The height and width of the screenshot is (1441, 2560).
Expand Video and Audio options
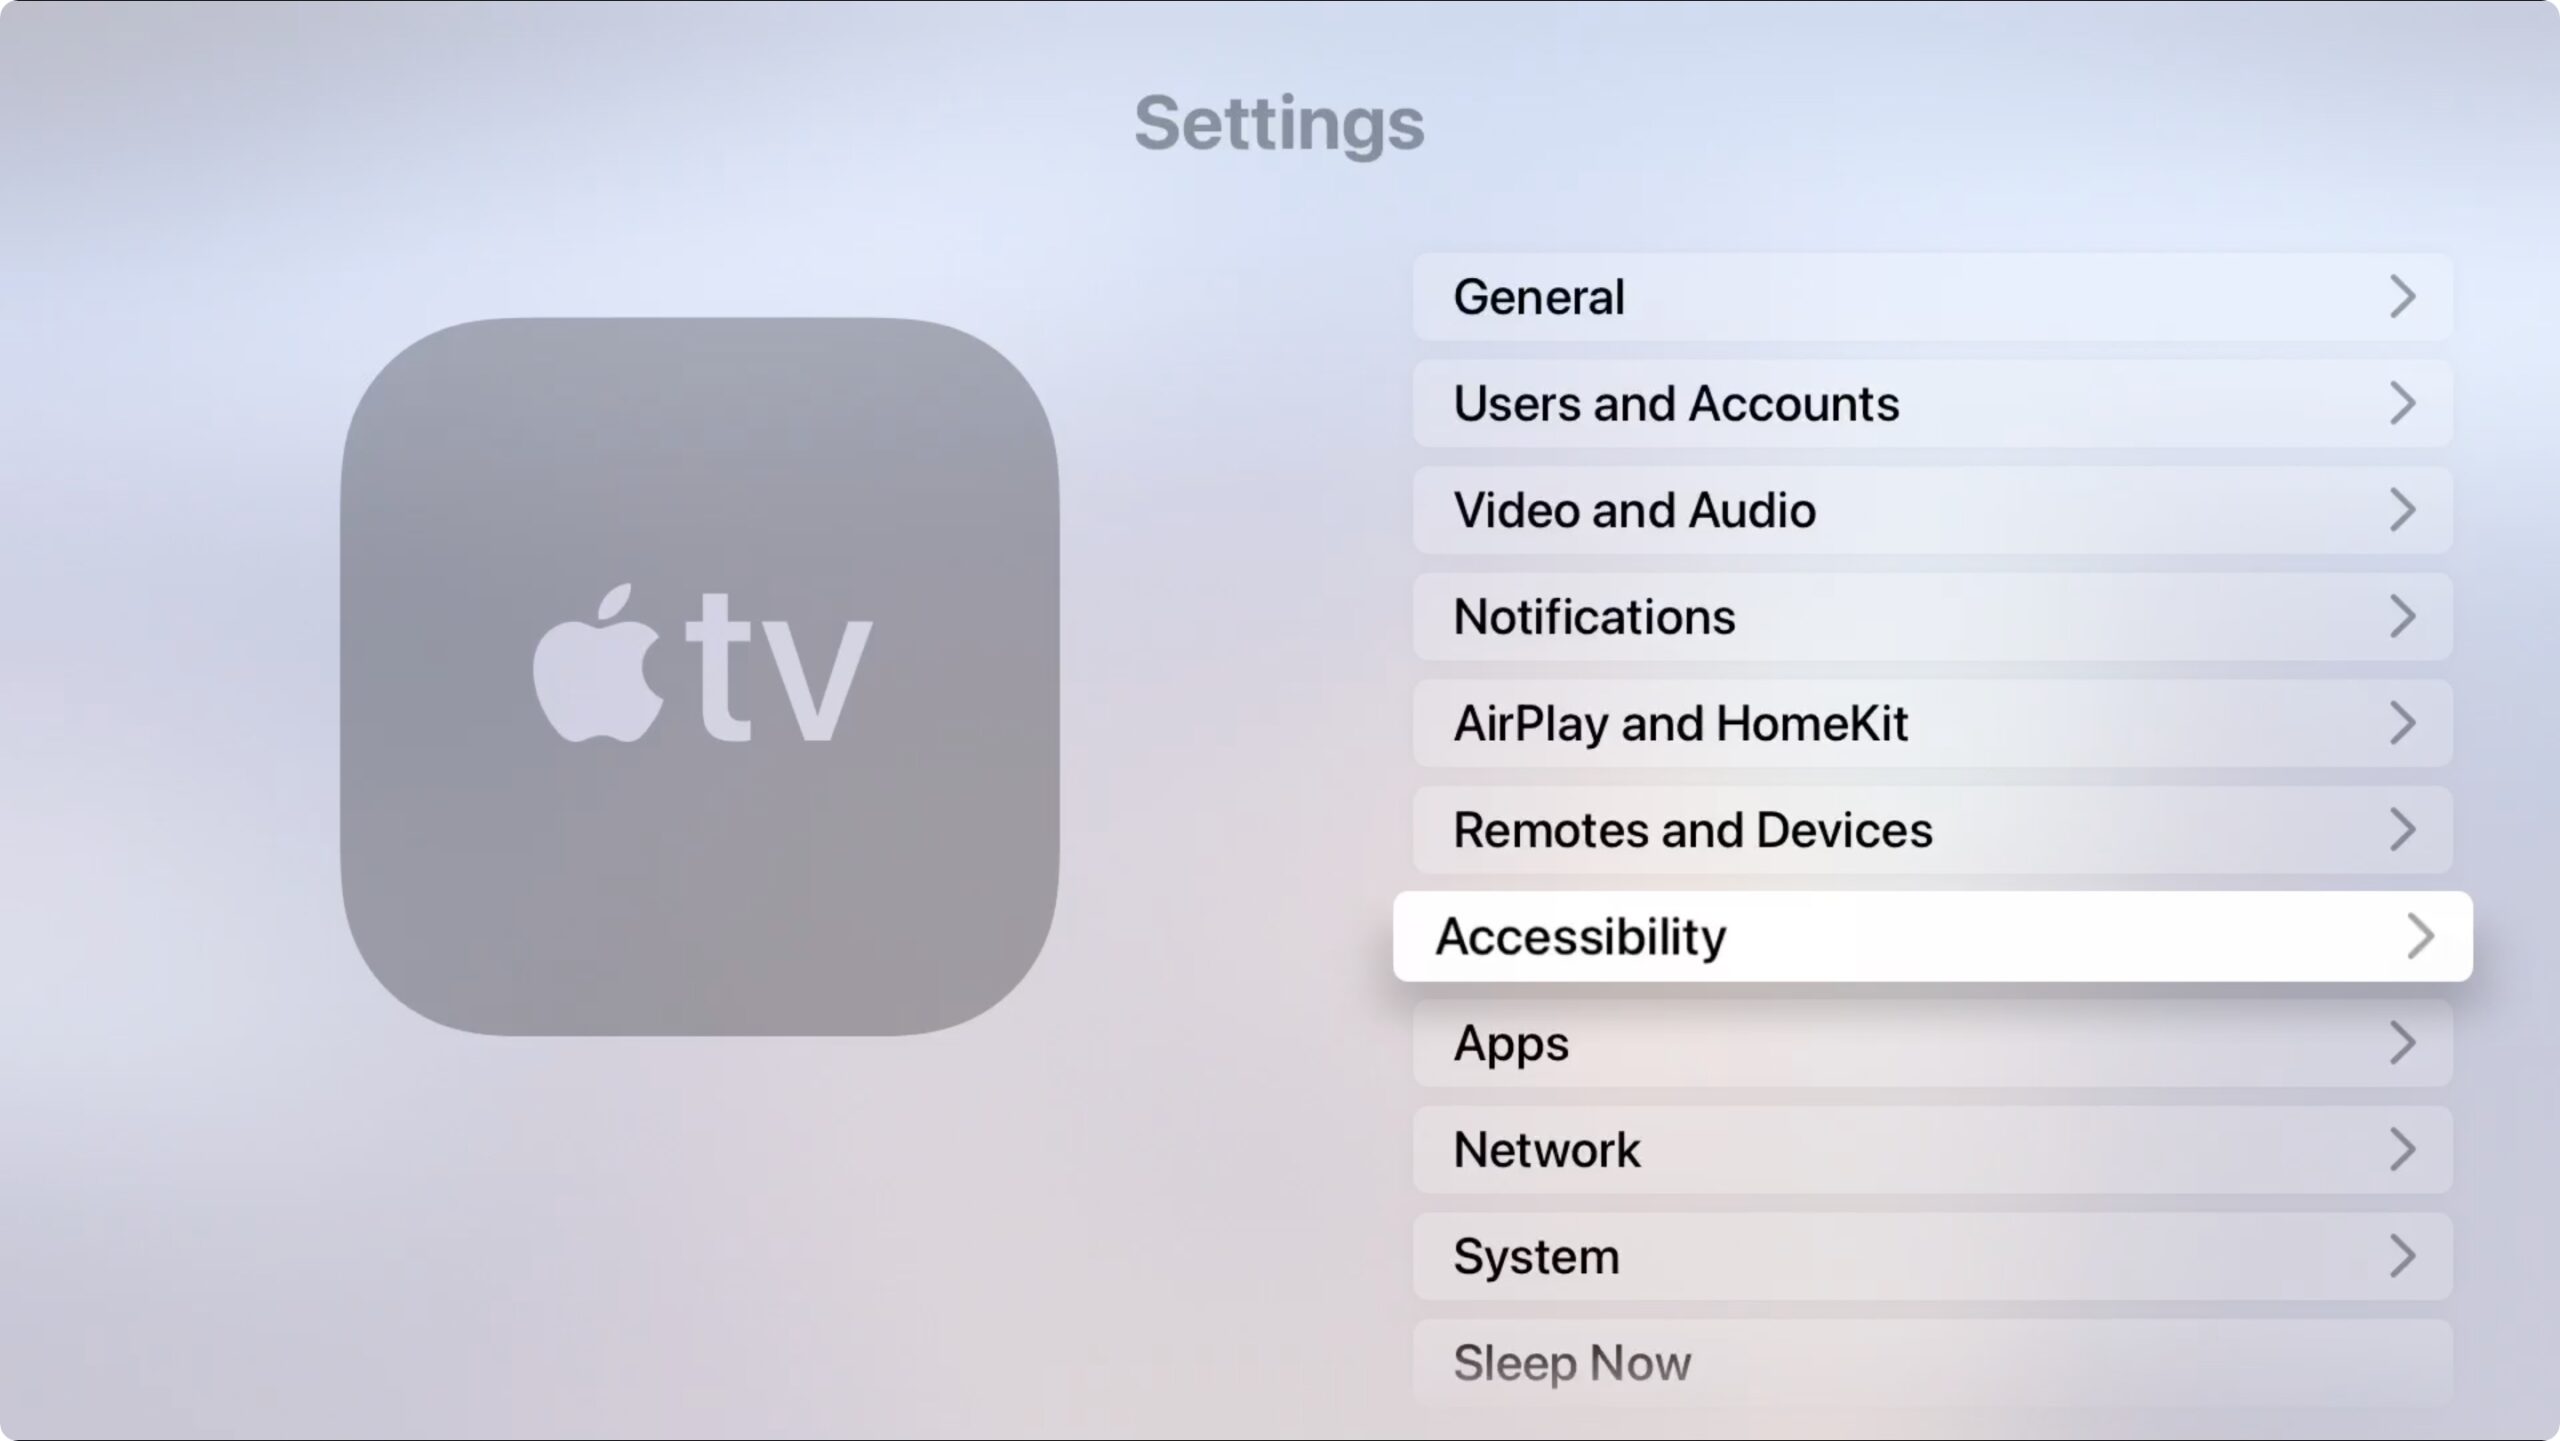point(1934,508)
